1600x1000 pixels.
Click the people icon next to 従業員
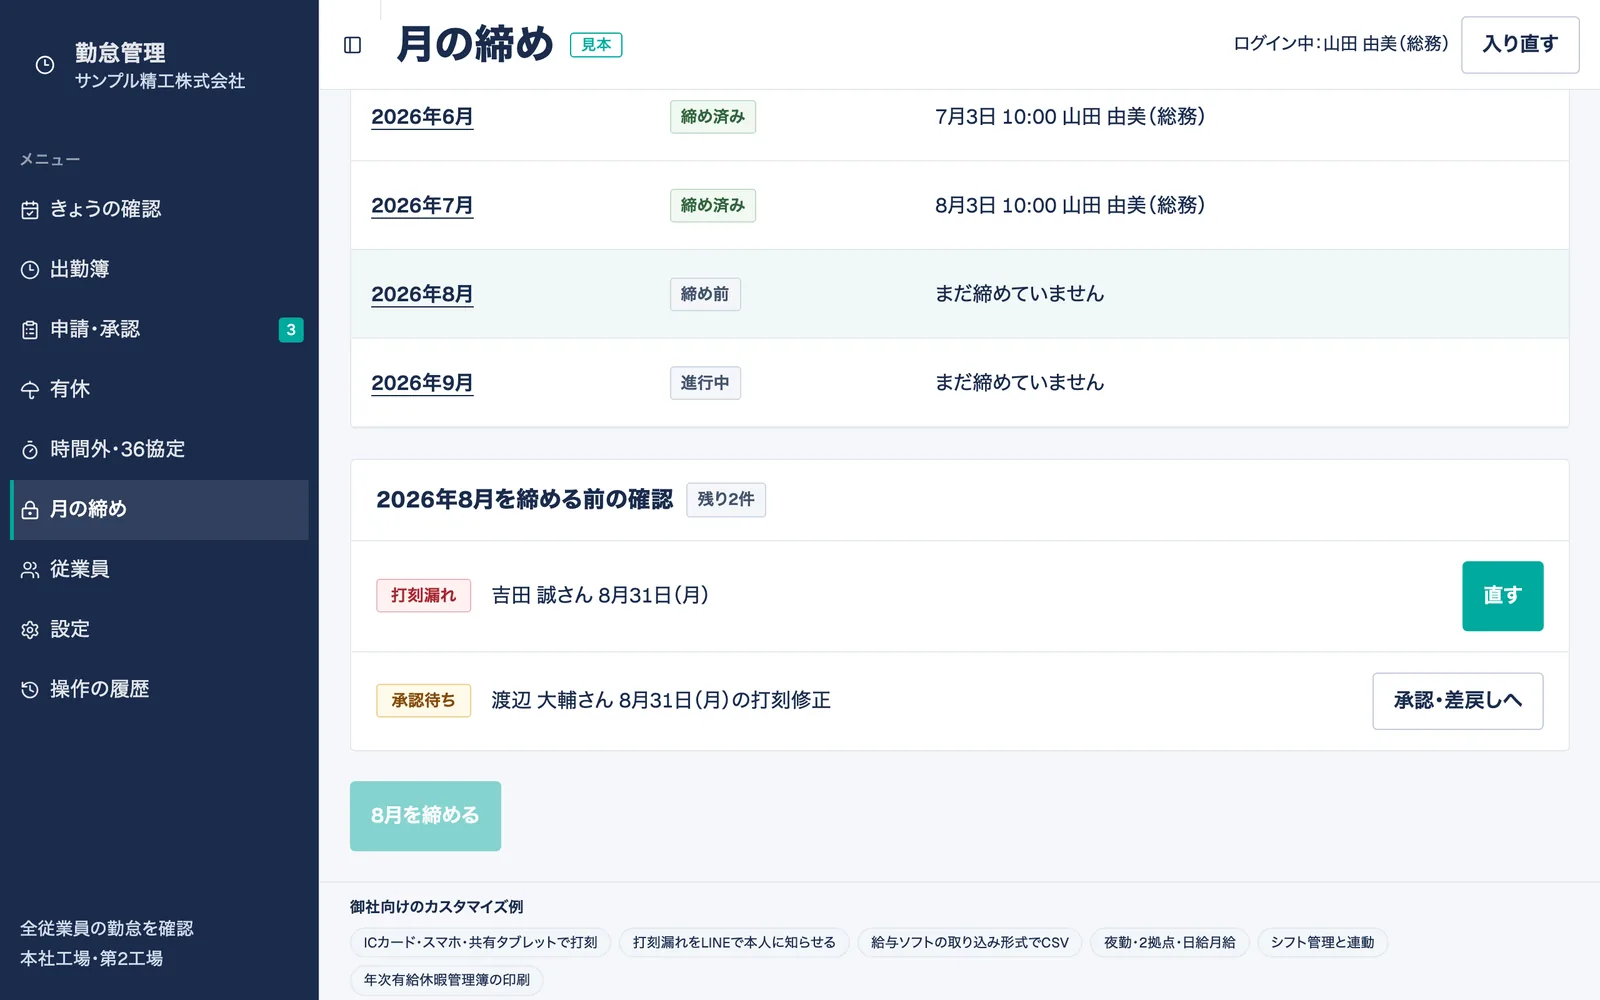30,570
